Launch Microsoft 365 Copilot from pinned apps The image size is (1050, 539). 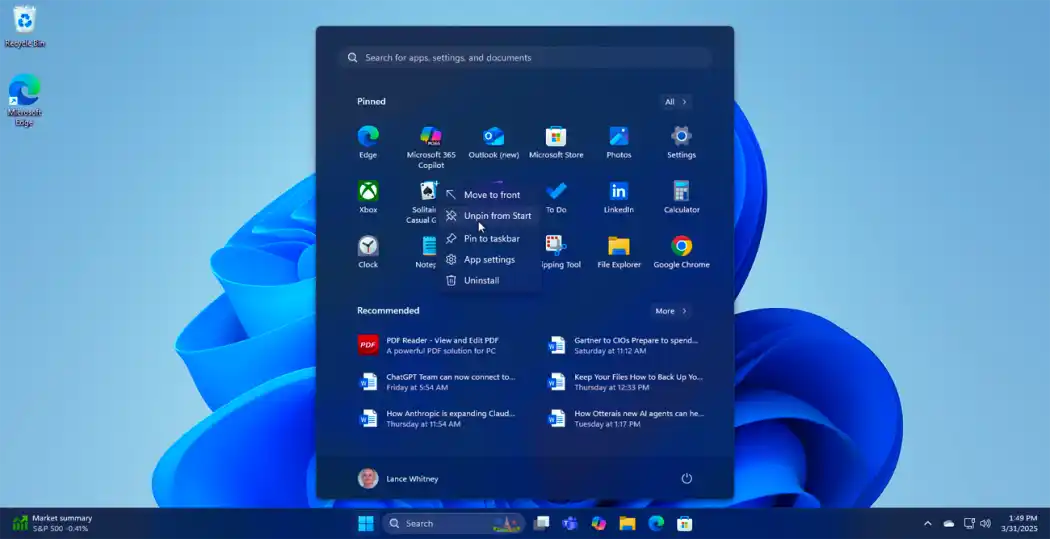click(x=431, y=147)
